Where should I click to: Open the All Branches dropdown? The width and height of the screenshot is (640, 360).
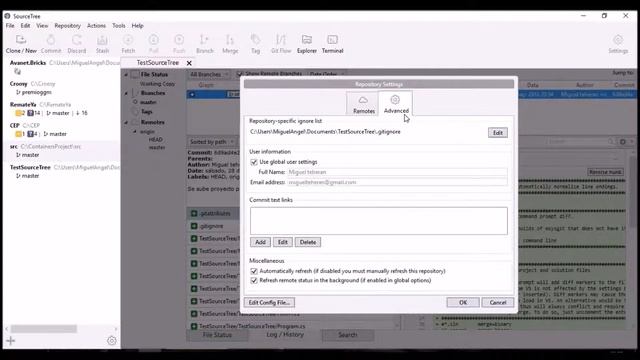(210, 74)
